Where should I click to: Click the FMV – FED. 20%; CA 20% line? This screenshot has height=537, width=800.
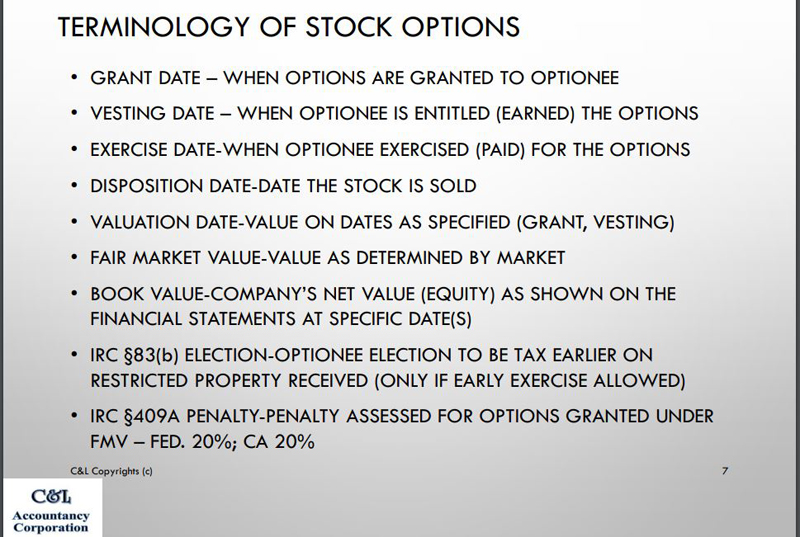[x=202, y=442]
